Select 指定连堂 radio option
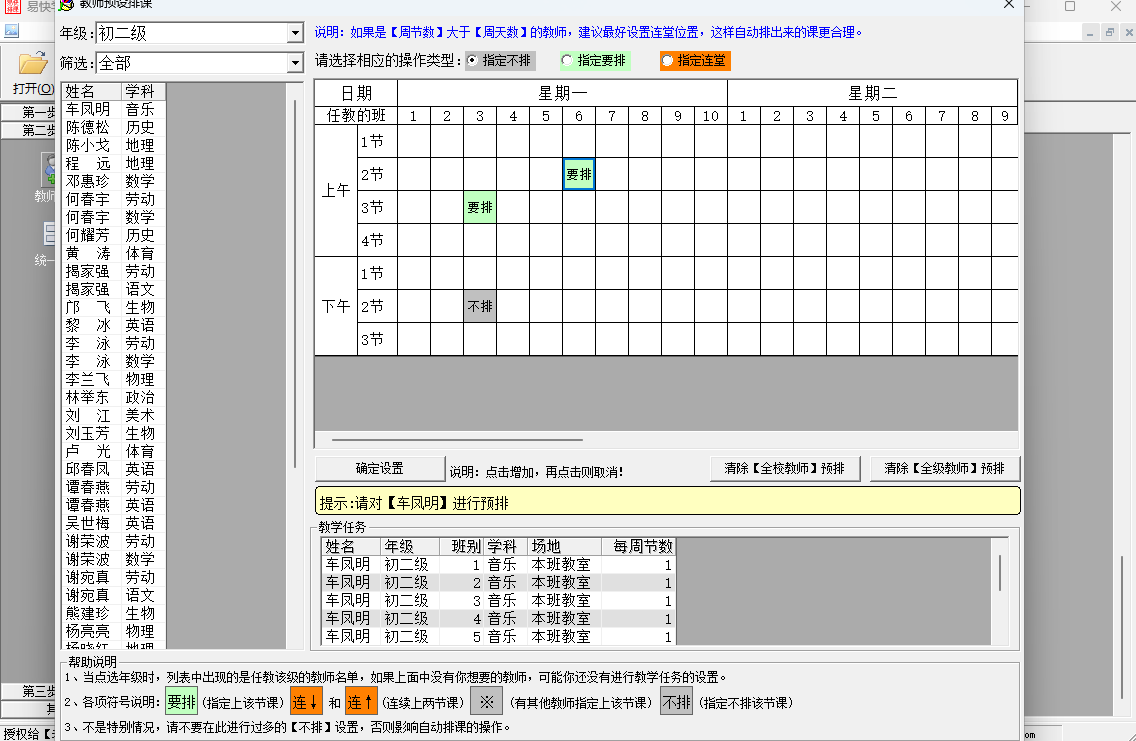This screenshot has width=1136, height=741. 695,61
